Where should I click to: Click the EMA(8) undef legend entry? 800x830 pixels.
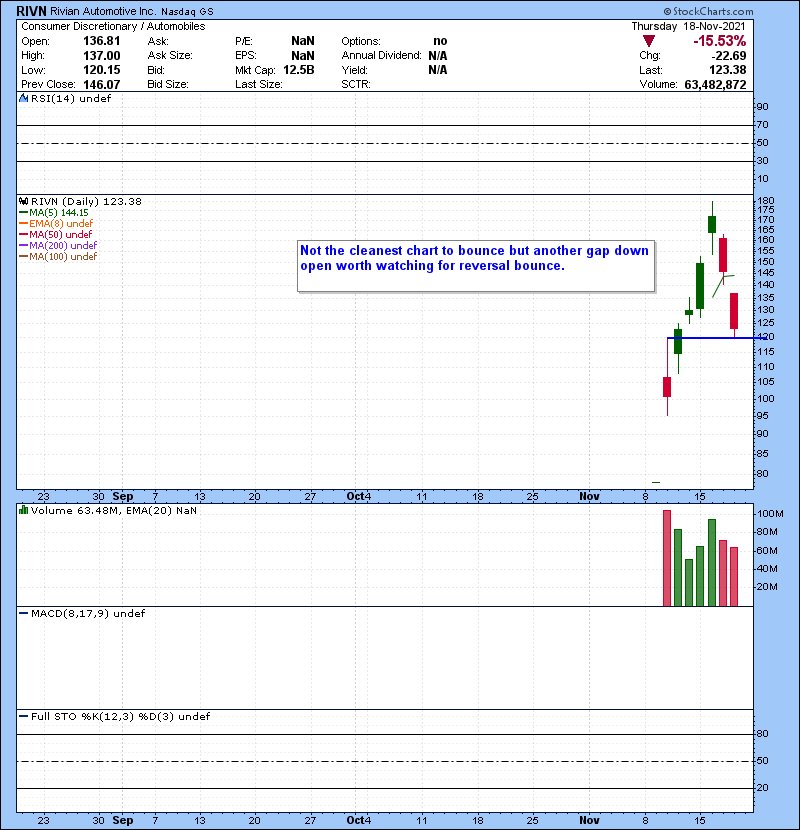[x=61, y=224]
